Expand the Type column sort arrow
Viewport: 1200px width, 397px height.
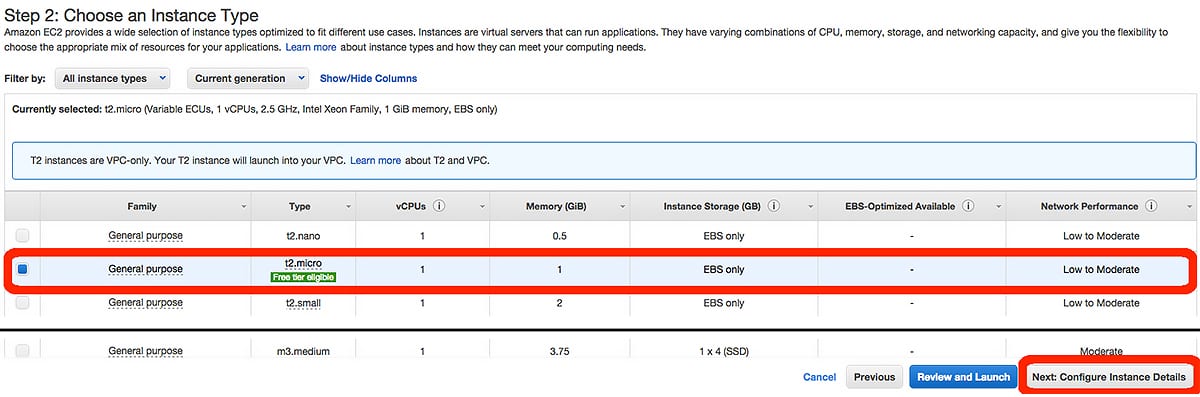(348, 207)
